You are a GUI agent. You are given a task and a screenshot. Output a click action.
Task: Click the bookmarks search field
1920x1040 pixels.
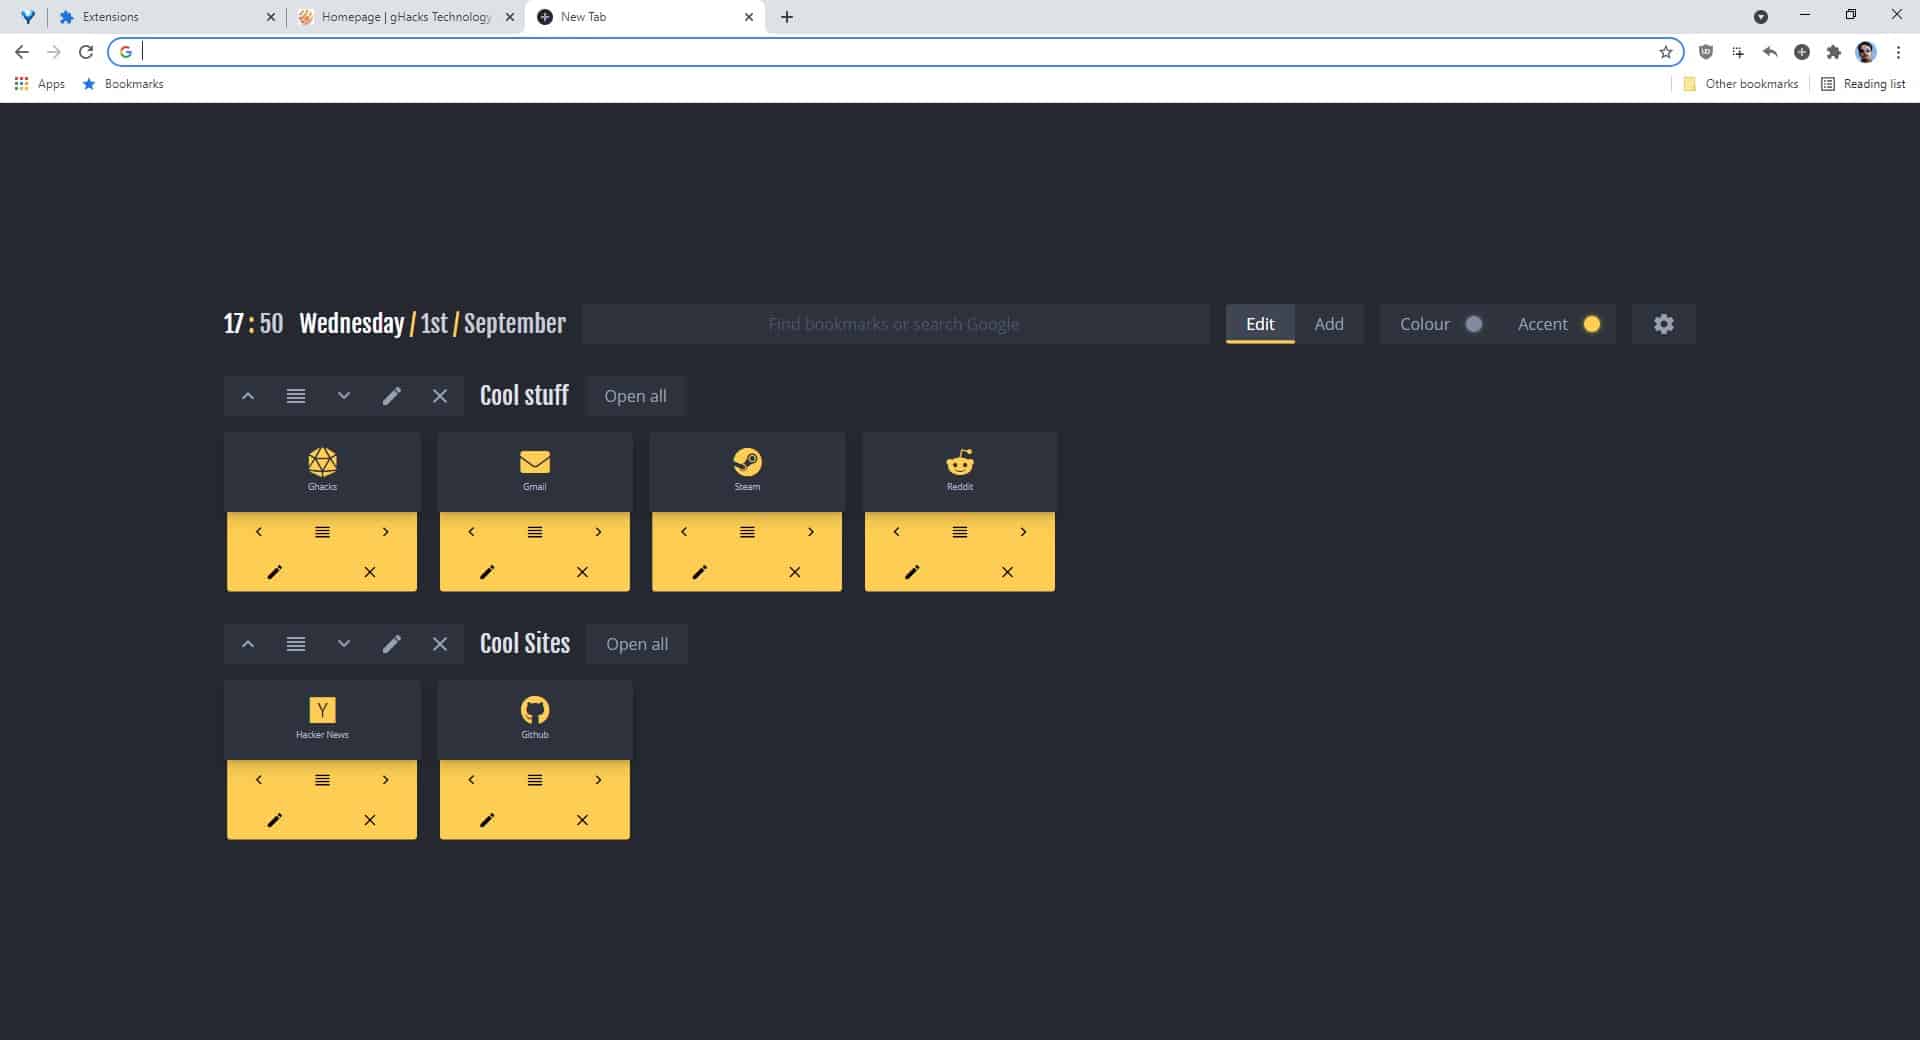click(x=895, y=323)
